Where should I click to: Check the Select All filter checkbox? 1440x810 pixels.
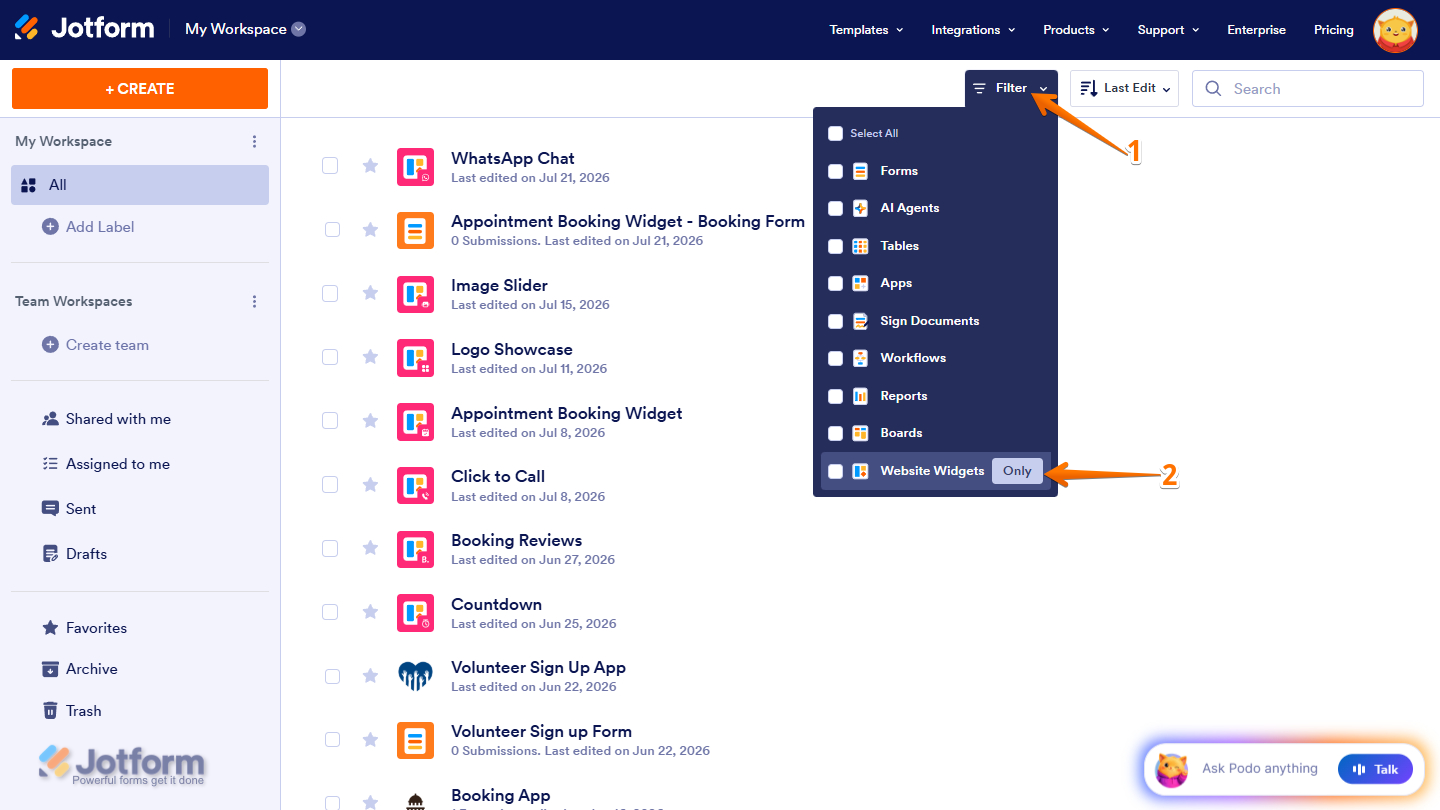835,133
